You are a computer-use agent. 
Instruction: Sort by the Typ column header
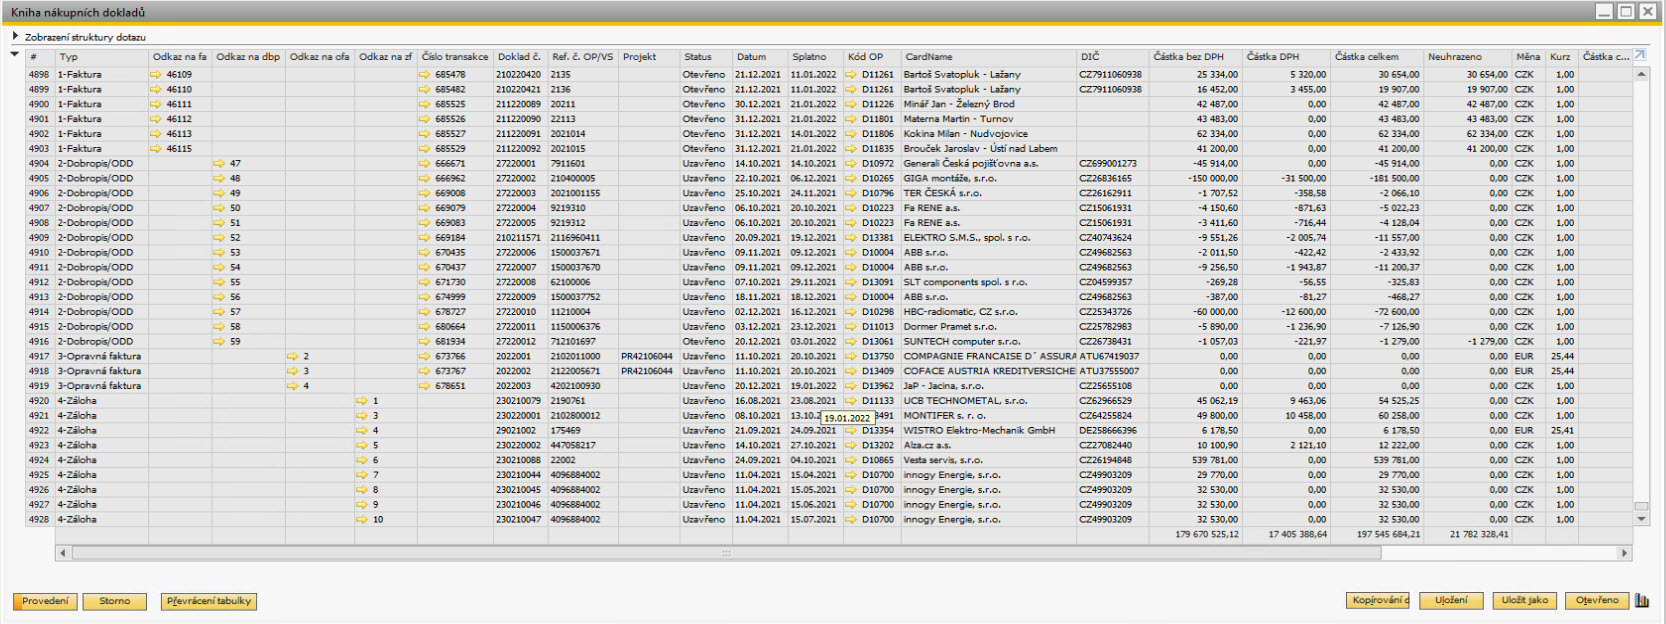102,57
